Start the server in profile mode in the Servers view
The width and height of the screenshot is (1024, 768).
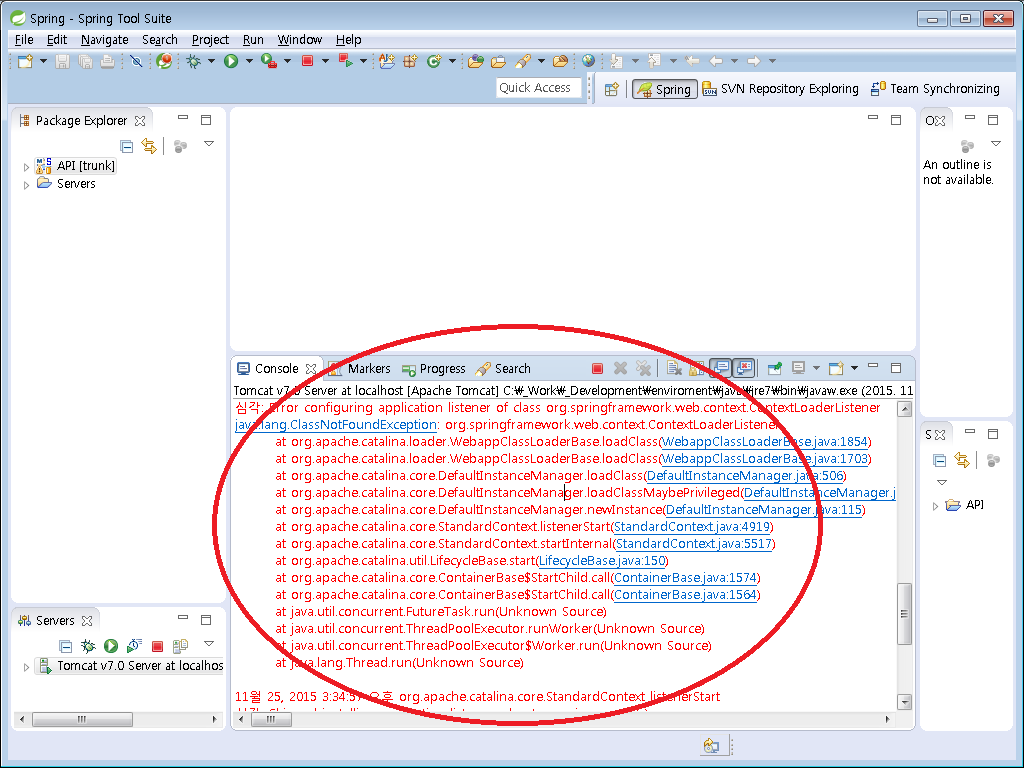coord(134,646)
